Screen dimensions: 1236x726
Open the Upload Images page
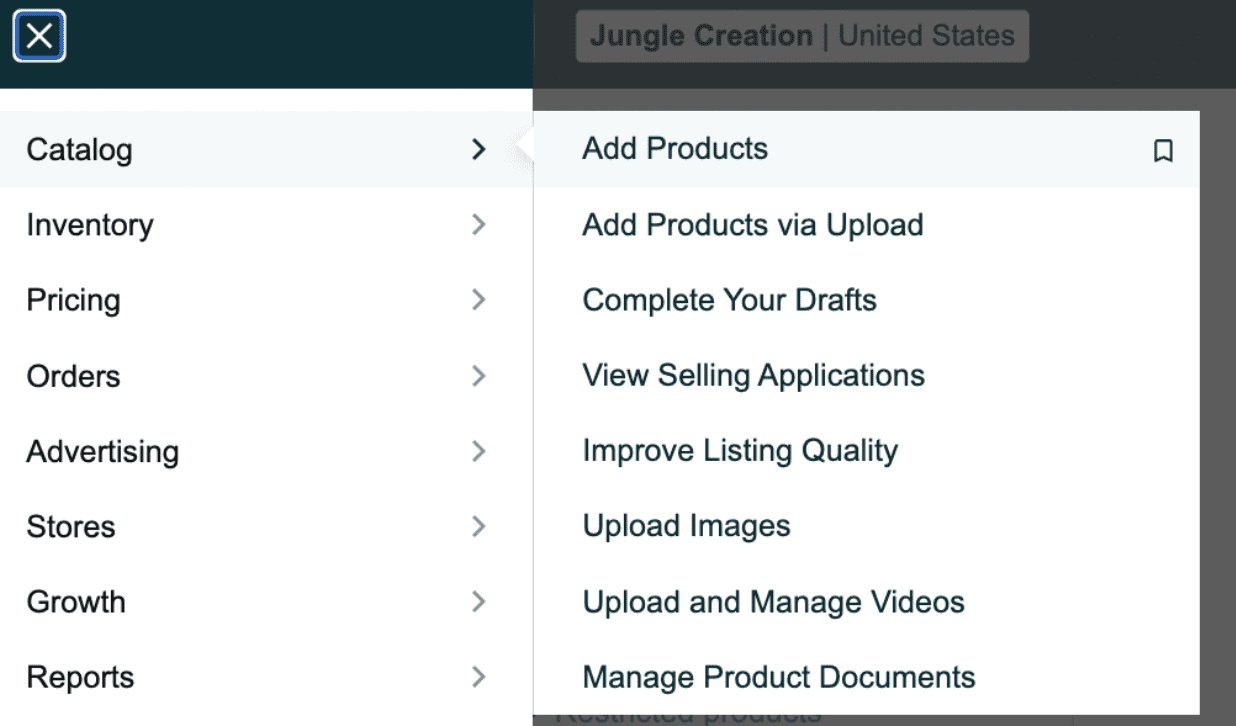686,526
